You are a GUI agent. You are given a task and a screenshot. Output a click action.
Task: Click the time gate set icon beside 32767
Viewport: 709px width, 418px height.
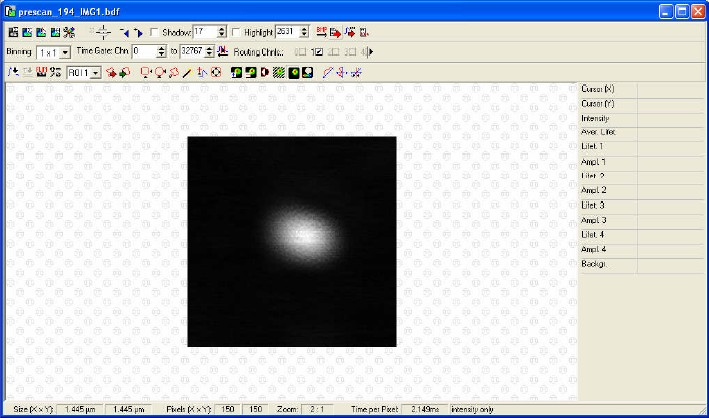222,52
